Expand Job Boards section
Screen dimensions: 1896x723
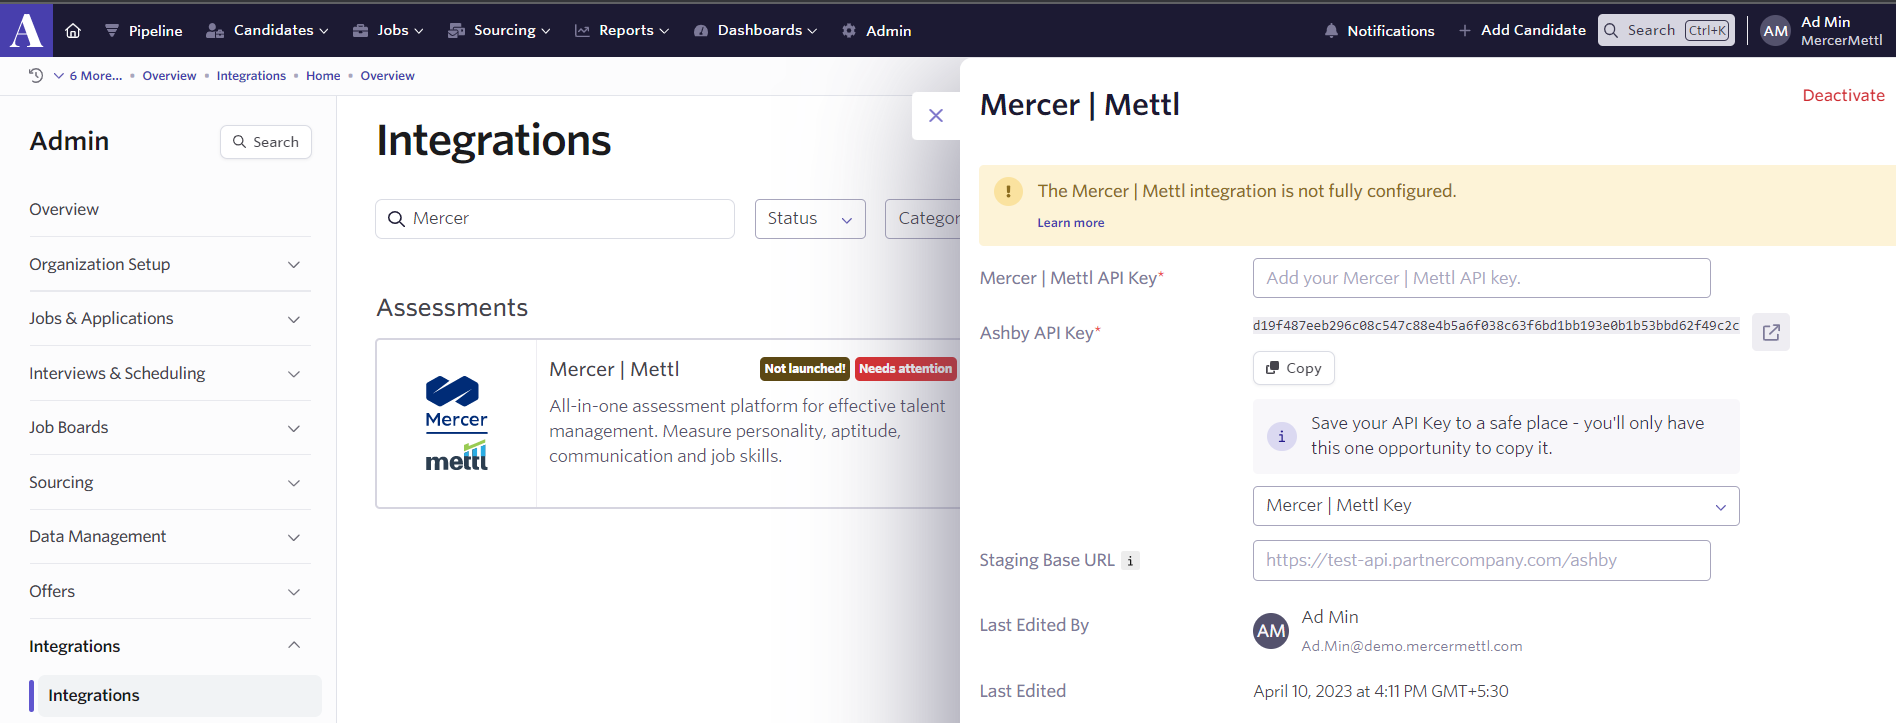[x=170, y=428]
